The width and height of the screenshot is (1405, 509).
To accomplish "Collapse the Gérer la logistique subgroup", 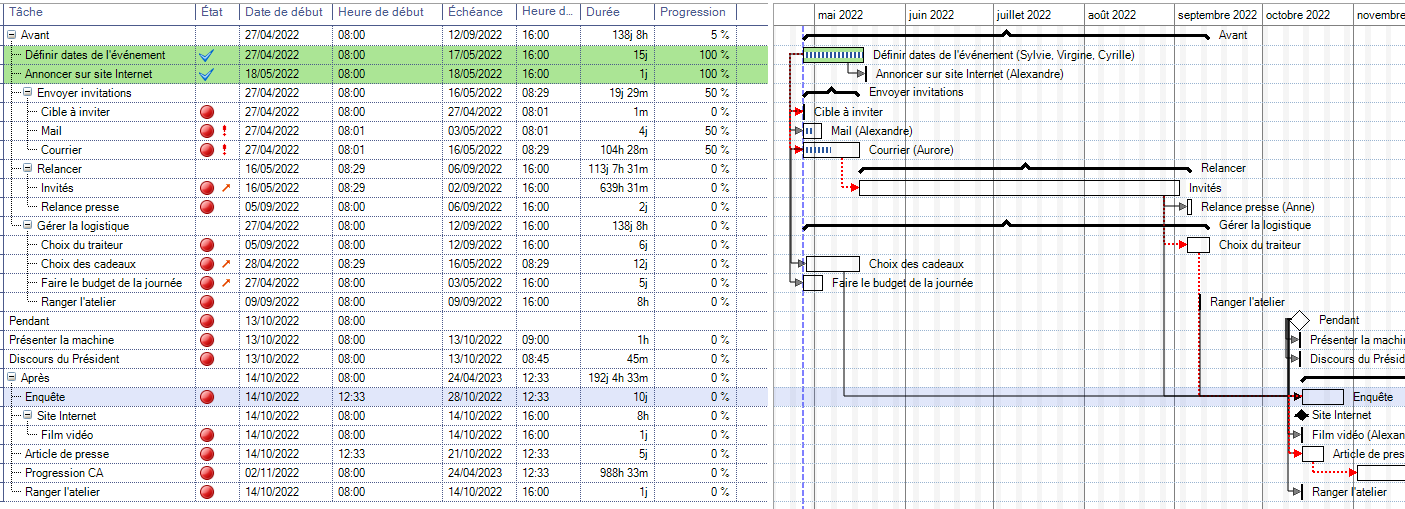I will [28, 226].
